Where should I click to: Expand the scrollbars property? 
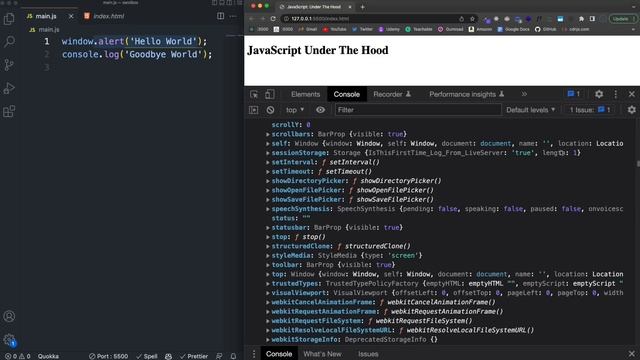(x=268, y=134)
